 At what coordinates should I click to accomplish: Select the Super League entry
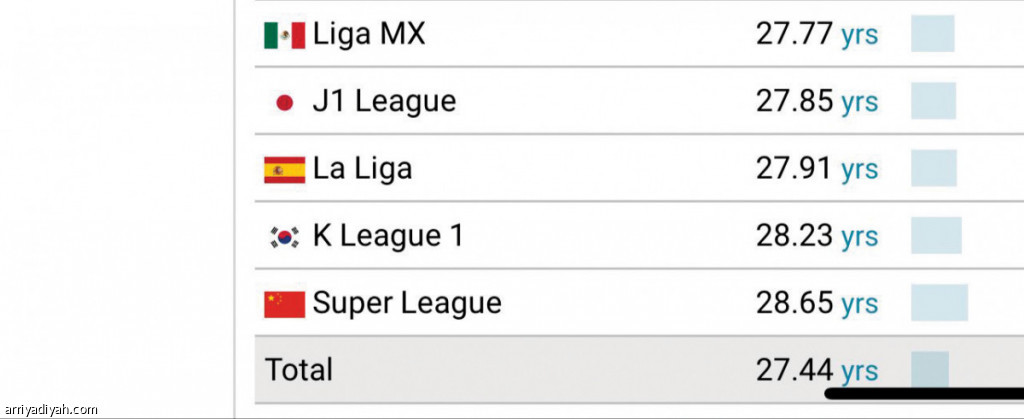(x=407, y=302)
